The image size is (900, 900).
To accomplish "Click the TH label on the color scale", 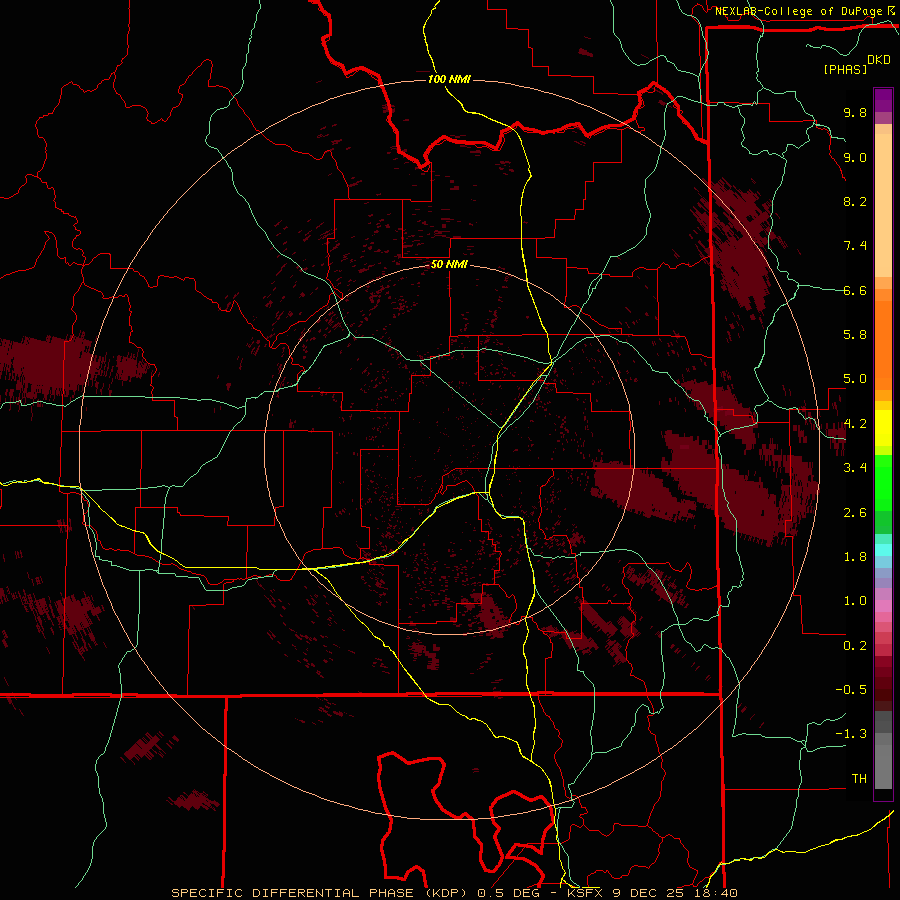I will coord(859,779).
